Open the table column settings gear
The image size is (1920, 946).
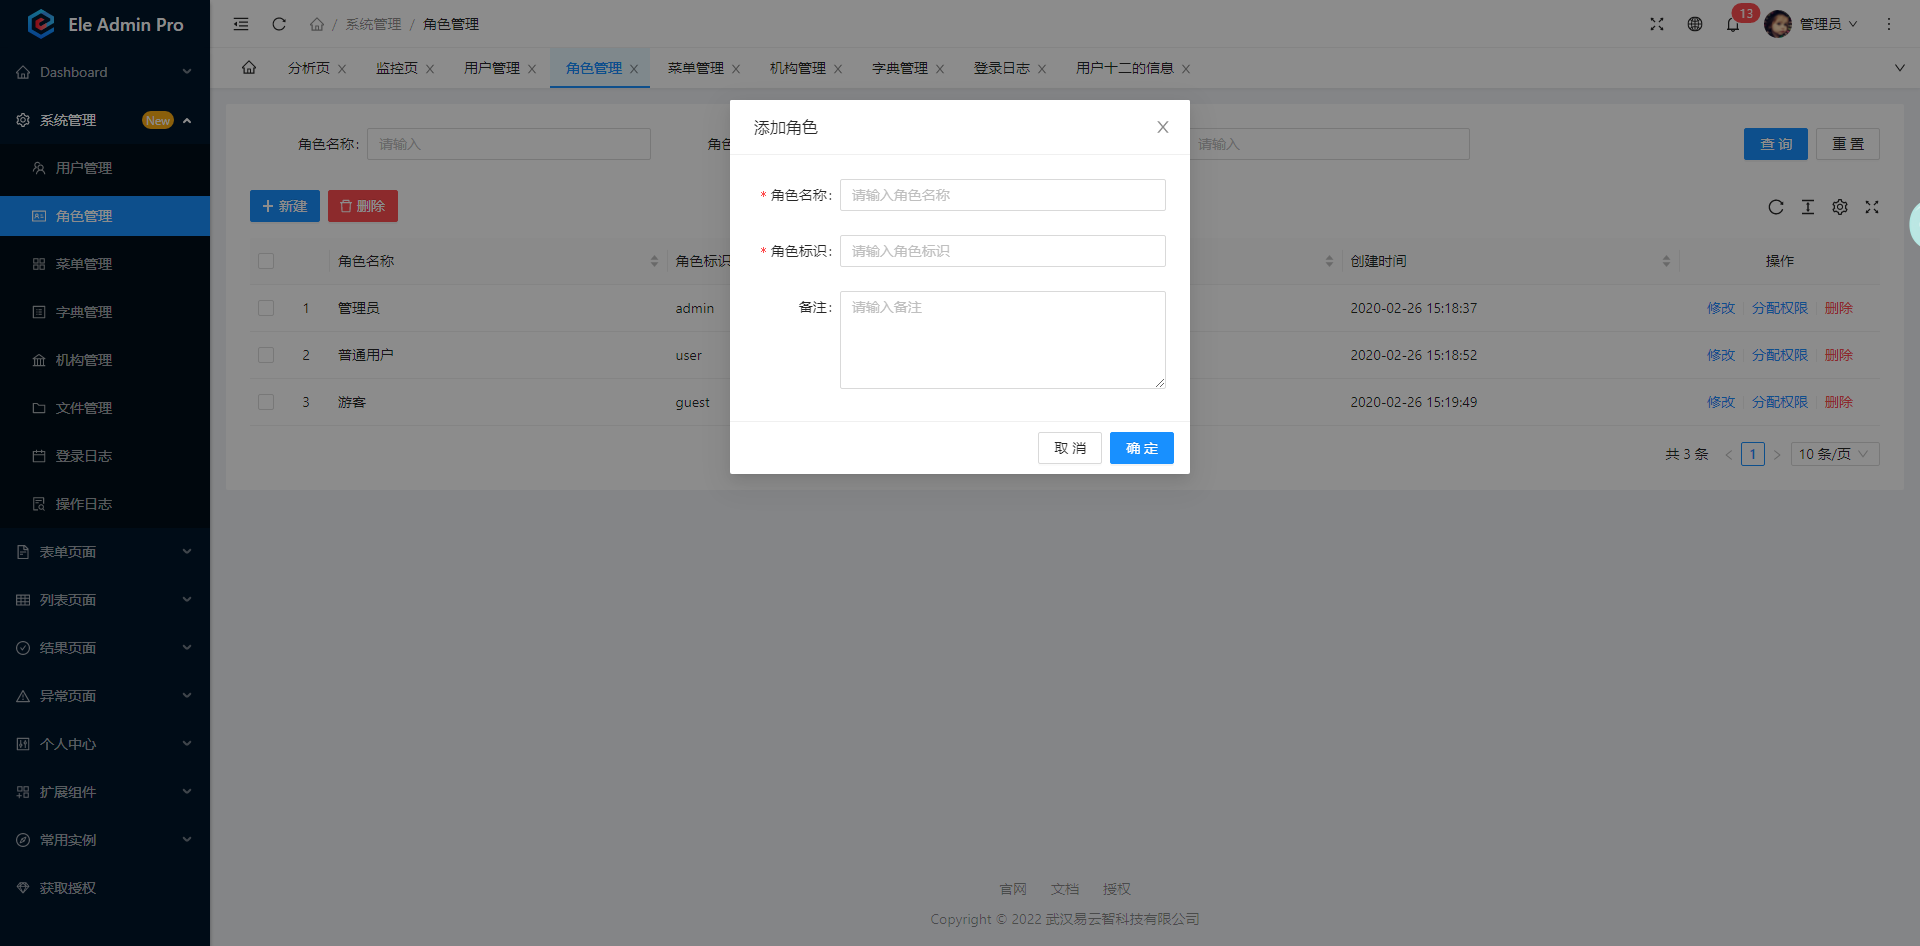coord(1840,207)
